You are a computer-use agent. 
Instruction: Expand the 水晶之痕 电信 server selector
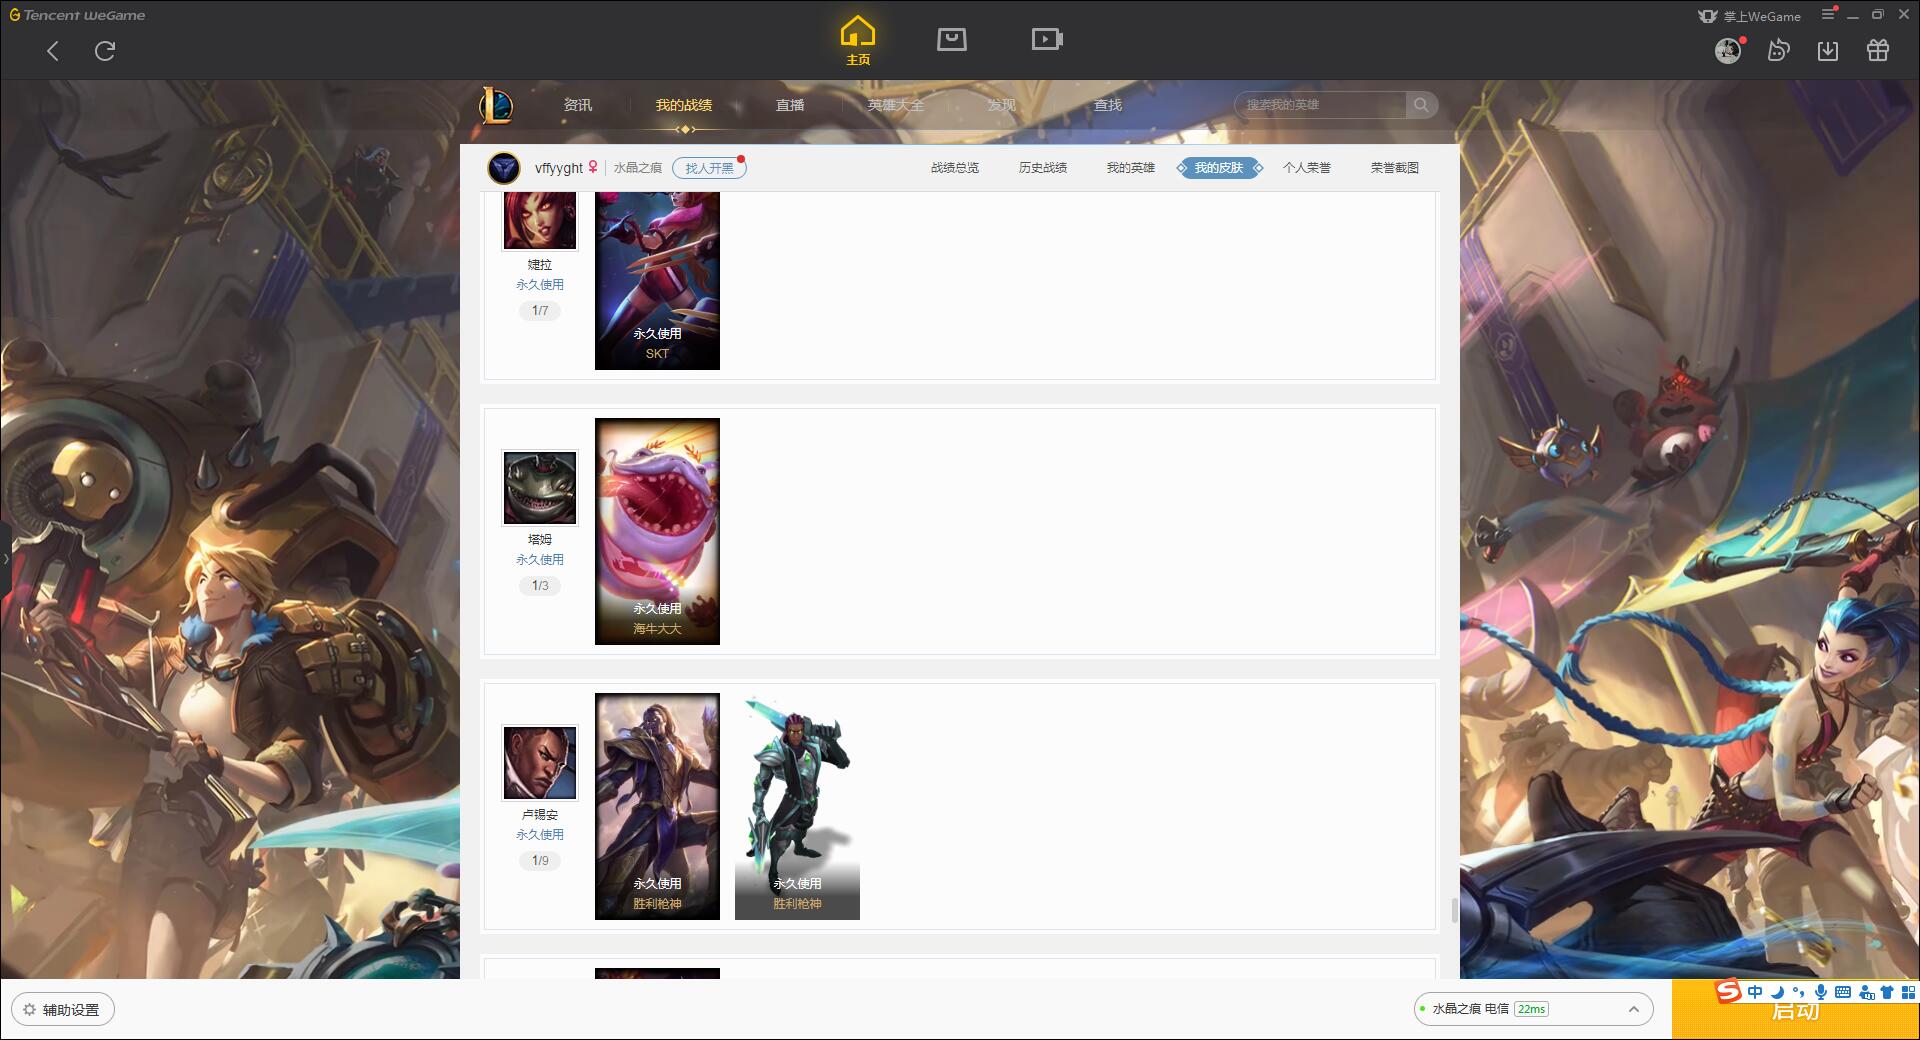click(1532, 1009)
